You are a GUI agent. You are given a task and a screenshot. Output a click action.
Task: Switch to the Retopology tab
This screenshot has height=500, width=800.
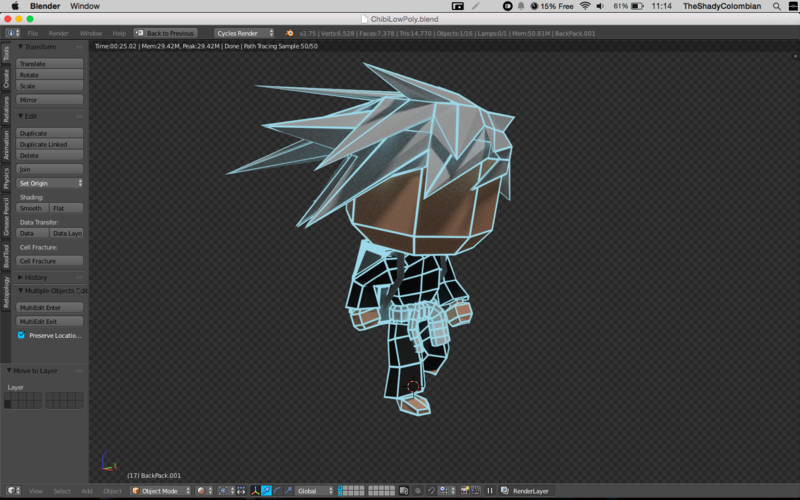pyautogui.click(x=6, y=293)
